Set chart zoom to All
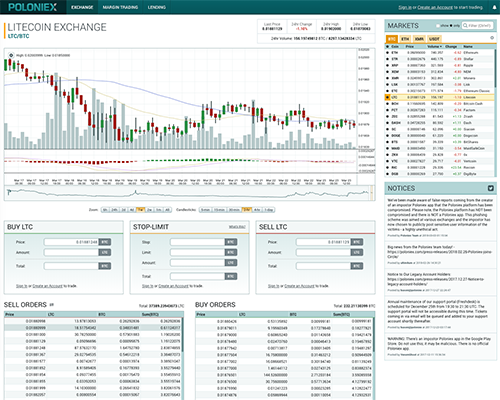Screen dimensions: 500x400 point(167,210)
